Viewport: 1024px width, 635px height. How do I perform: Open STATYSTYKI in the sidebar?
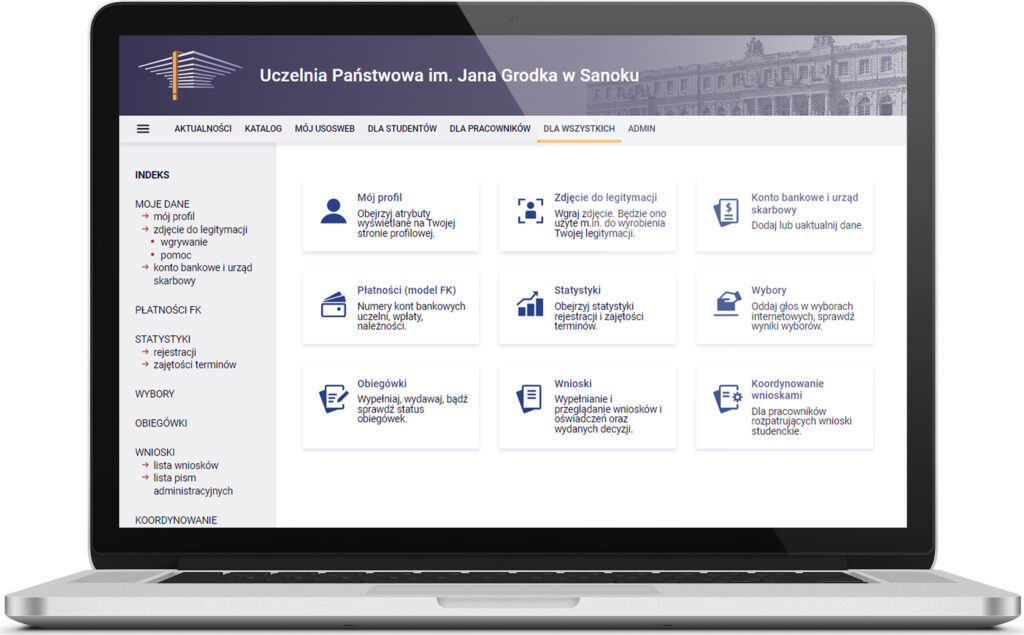[x=163, y=339]
